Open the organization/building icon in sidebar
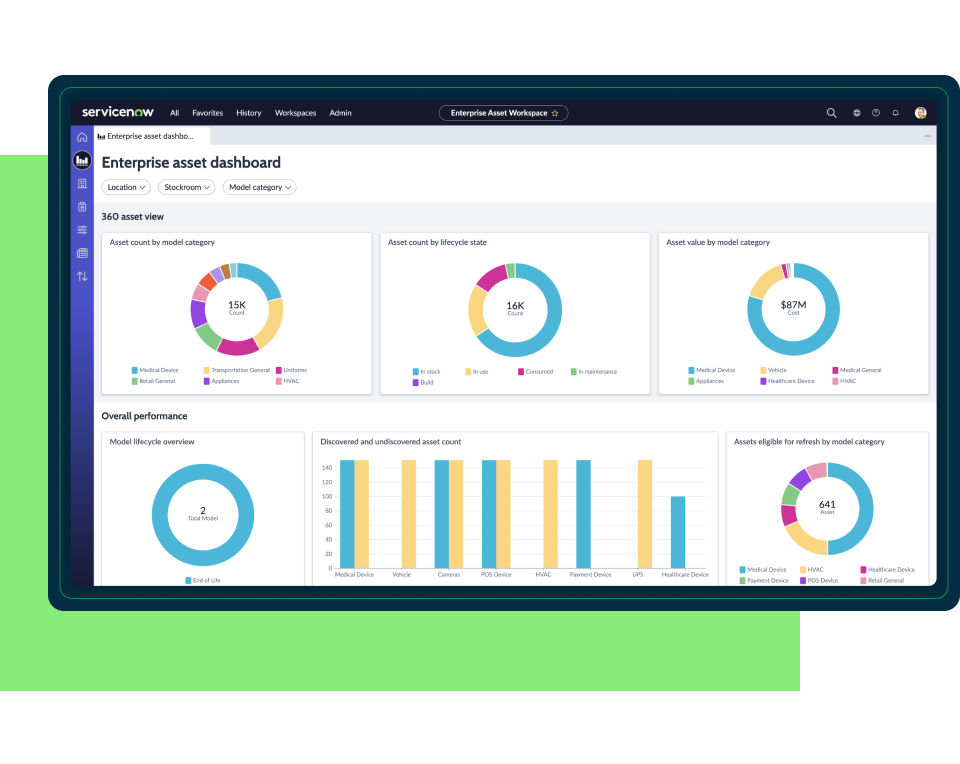The width and height of the screenshot is (960, 764). [82, 184]
